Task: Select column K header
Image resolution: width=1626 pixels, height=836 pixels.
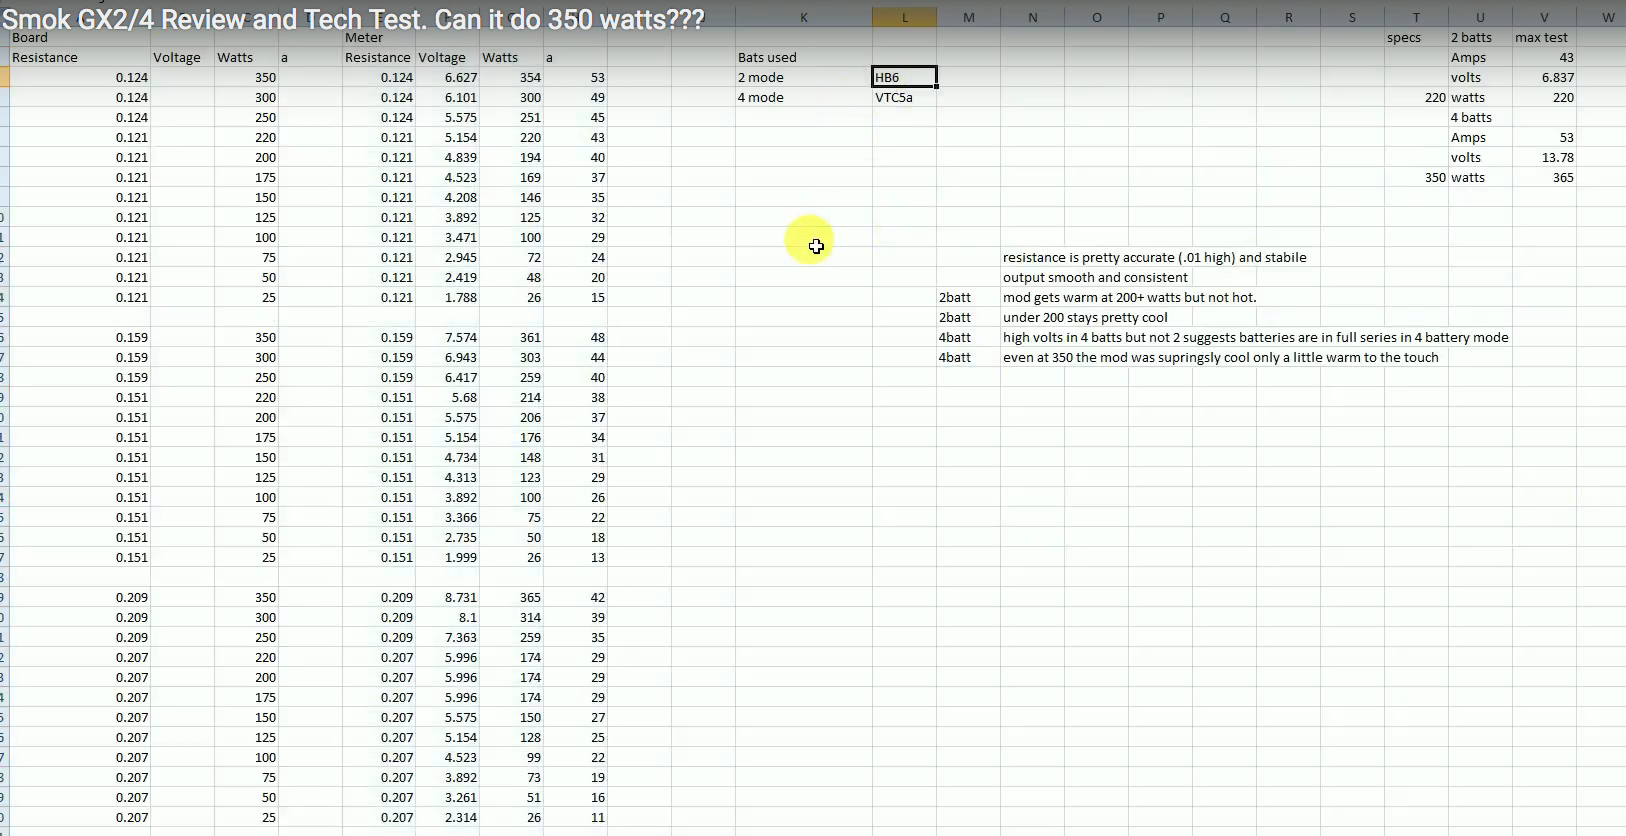Action: 803,17
